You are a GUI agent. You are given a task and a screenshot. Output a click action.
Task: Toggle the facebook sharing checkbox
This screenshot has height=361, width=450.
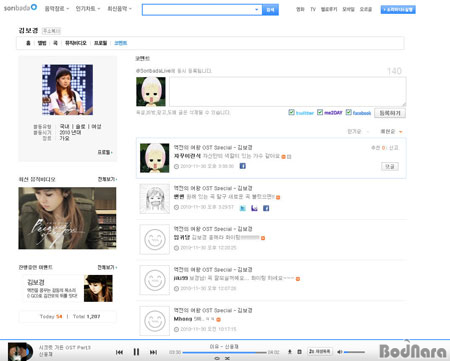click(x=349, y=112)
